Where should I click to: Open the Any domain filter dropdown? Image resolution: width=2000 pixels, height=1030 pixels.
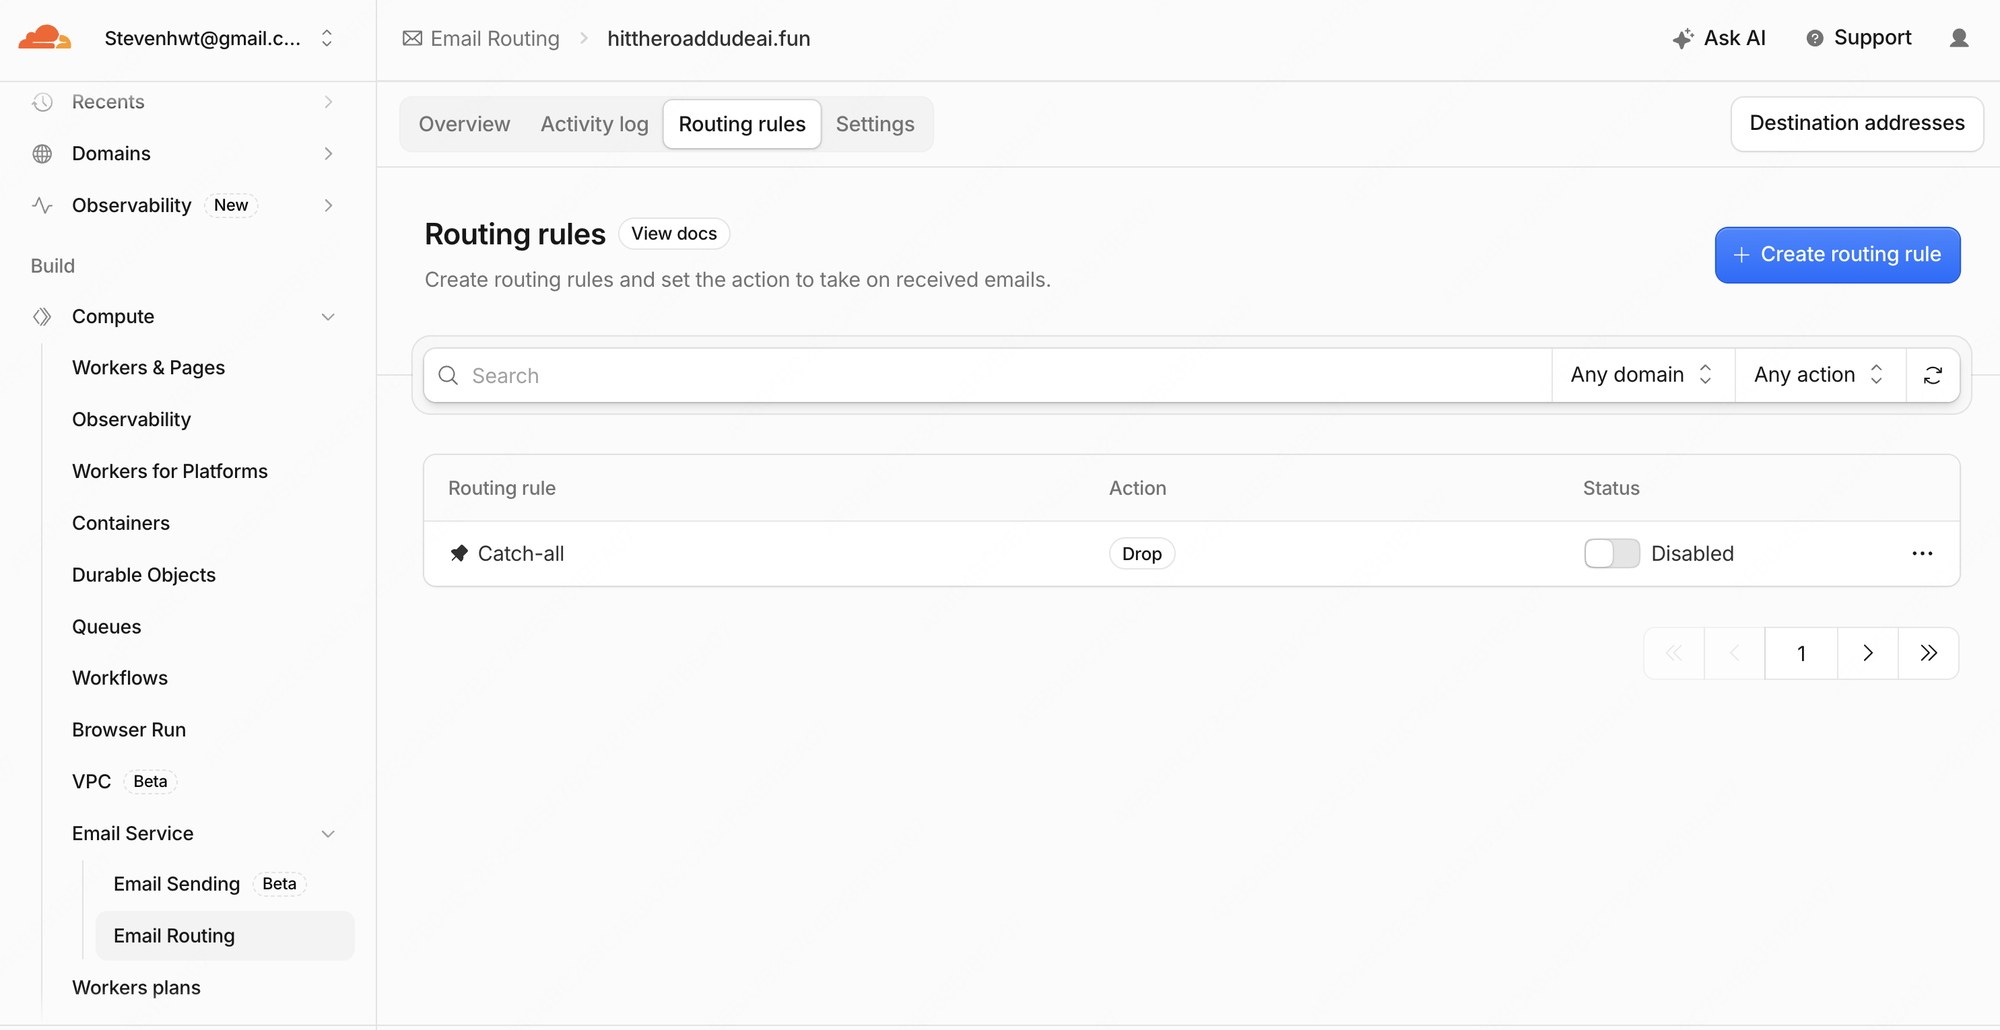[x=1642, y=375]
